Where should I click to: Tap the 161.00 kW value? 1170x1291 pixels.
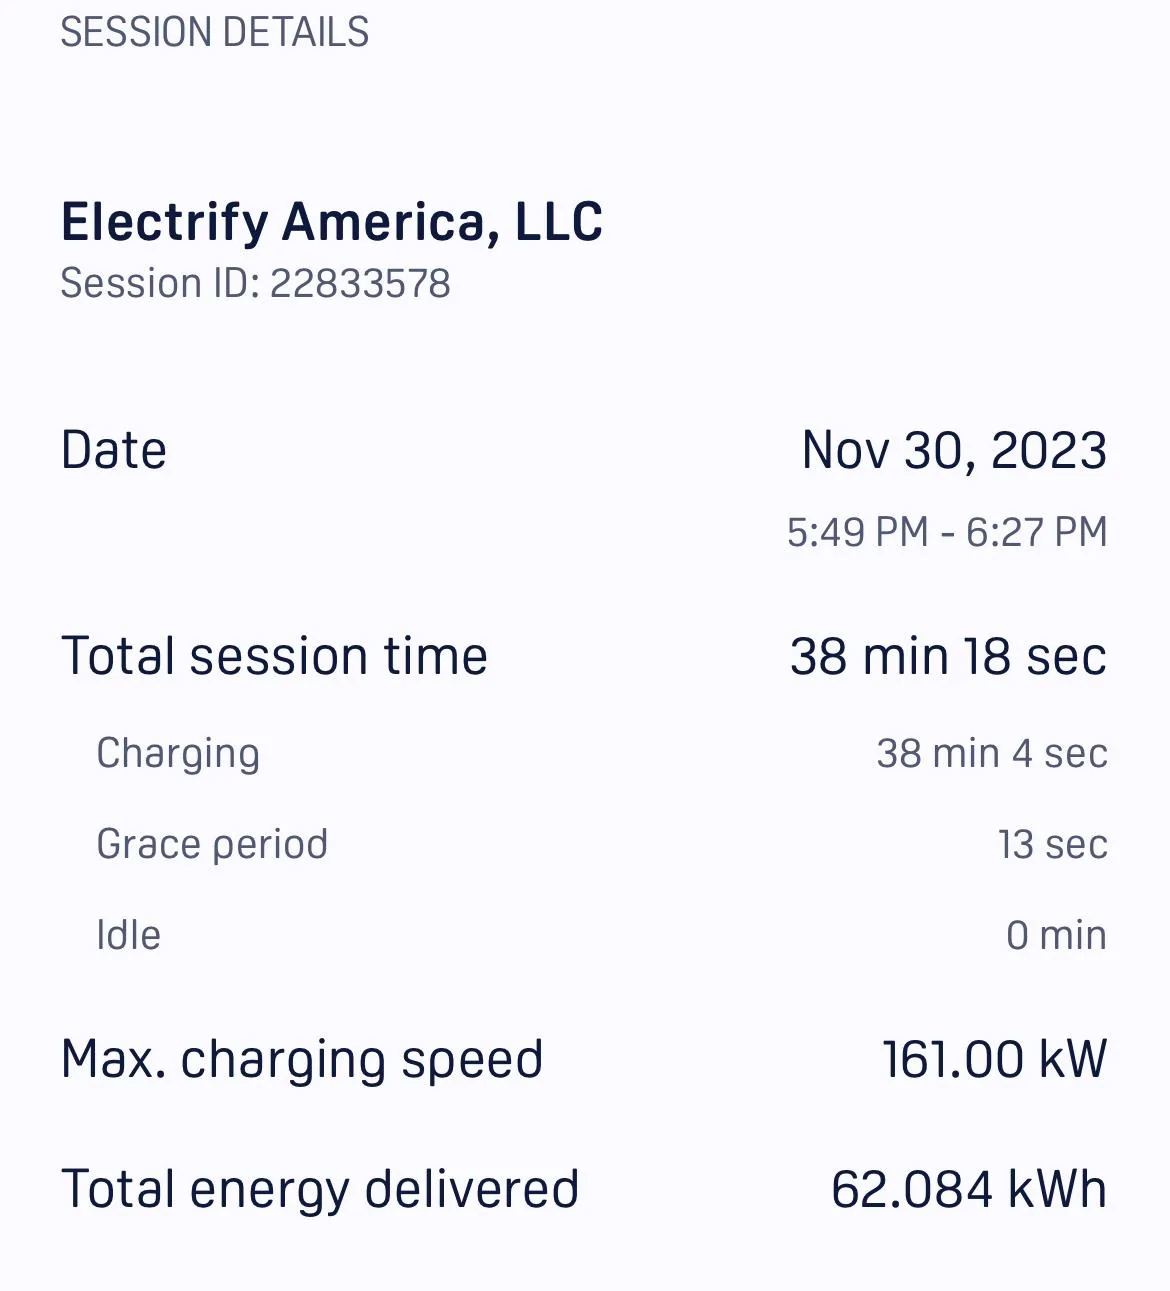pyautogui.click(x=994, y=1060)
